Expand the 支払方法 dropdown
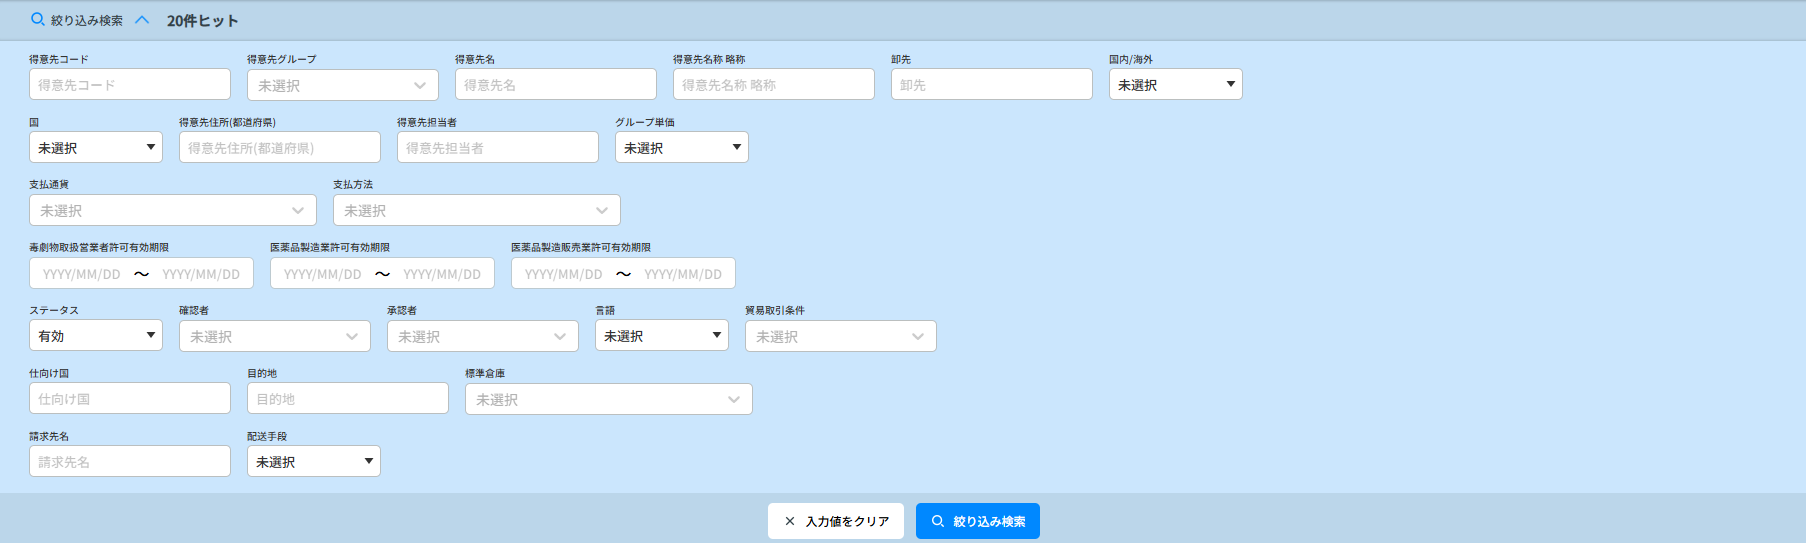Viewport: 1806px width, 543px height. (476, 210)
